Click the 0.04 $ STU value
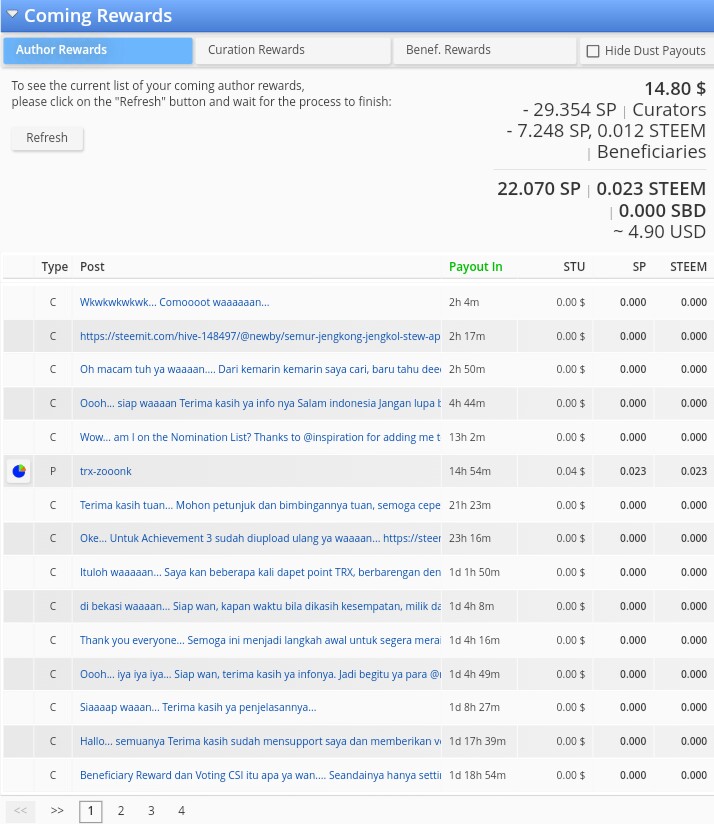Screen dimensions: 714x824 (571, 471)
